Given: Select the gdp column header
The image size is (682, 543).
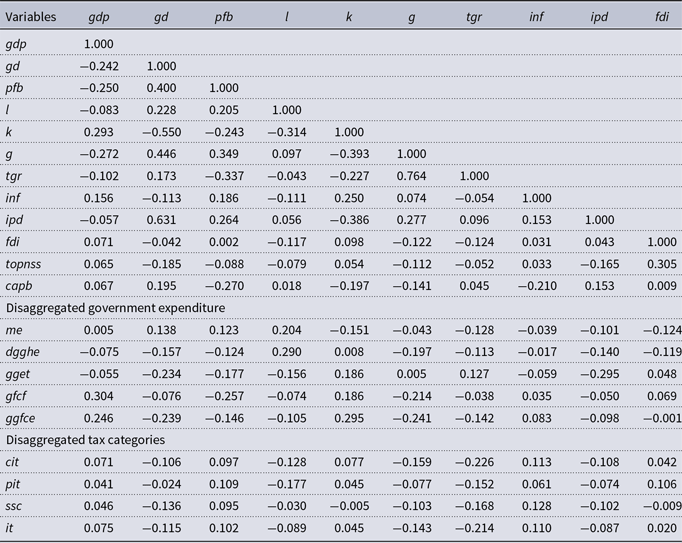Looking at the screenshot, I should point(99,17).
